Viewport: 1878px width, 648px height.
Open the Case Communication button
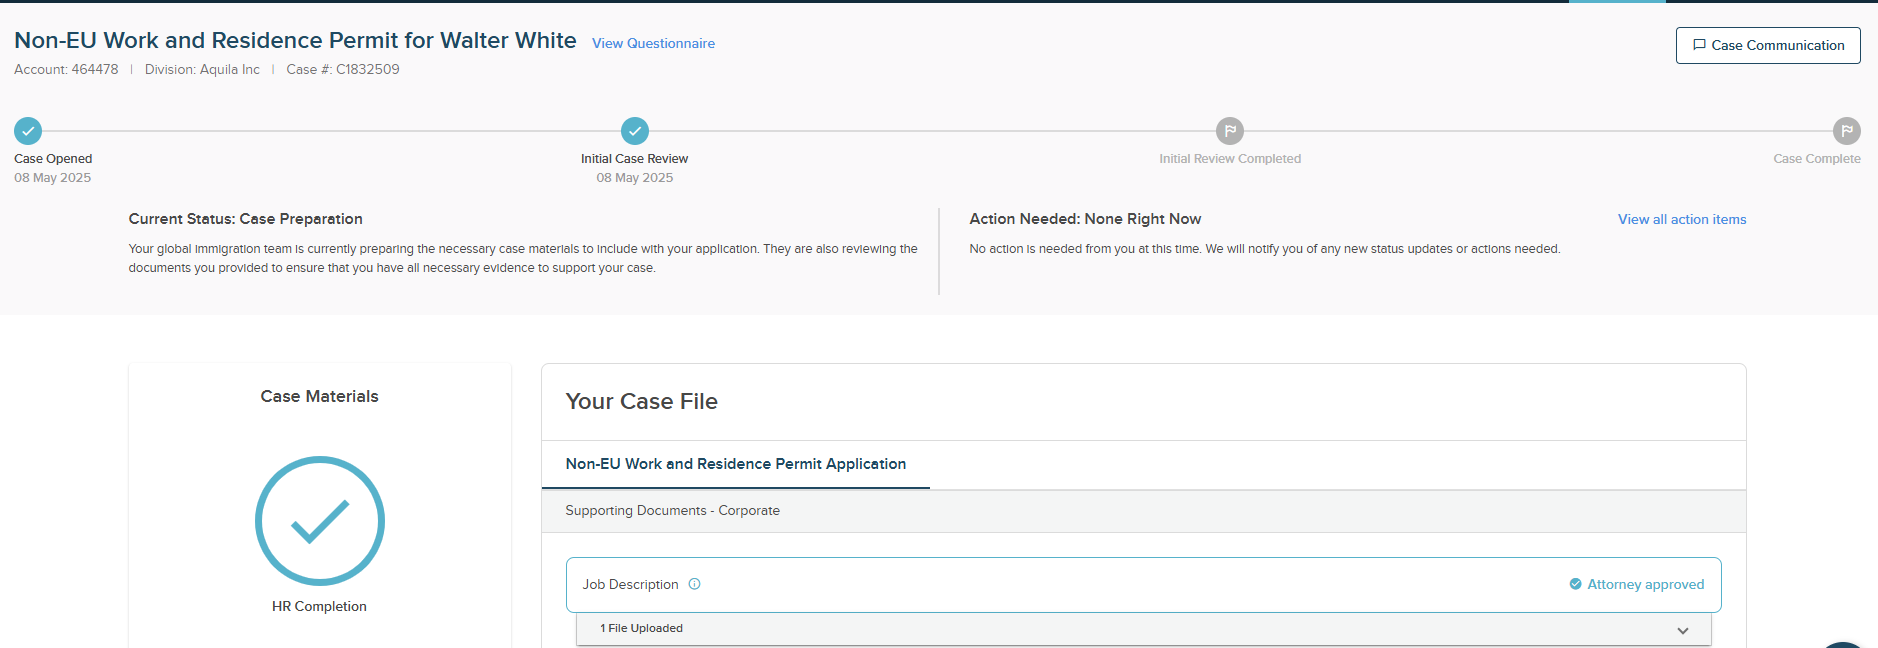pos(1768,45)
